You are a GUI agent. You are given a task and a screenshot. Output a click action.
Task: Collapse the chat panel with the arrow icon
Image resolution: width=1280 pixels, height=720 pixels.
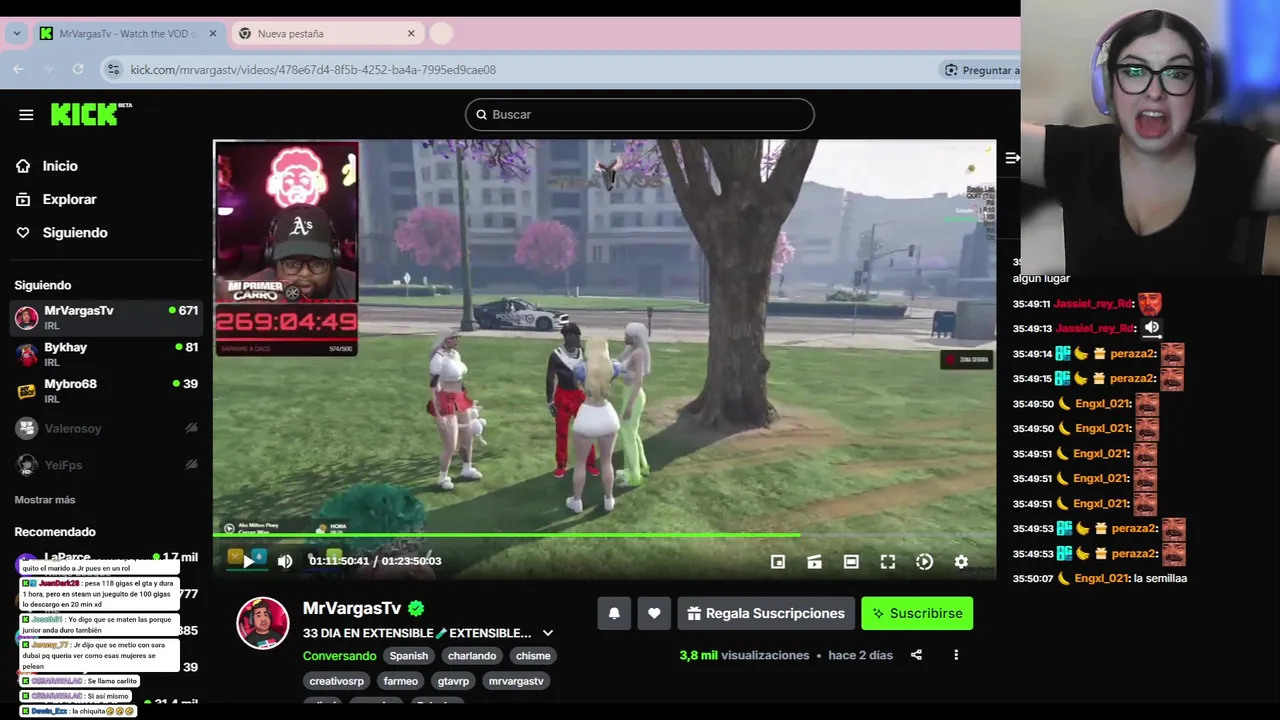(x=1012, y=158)
